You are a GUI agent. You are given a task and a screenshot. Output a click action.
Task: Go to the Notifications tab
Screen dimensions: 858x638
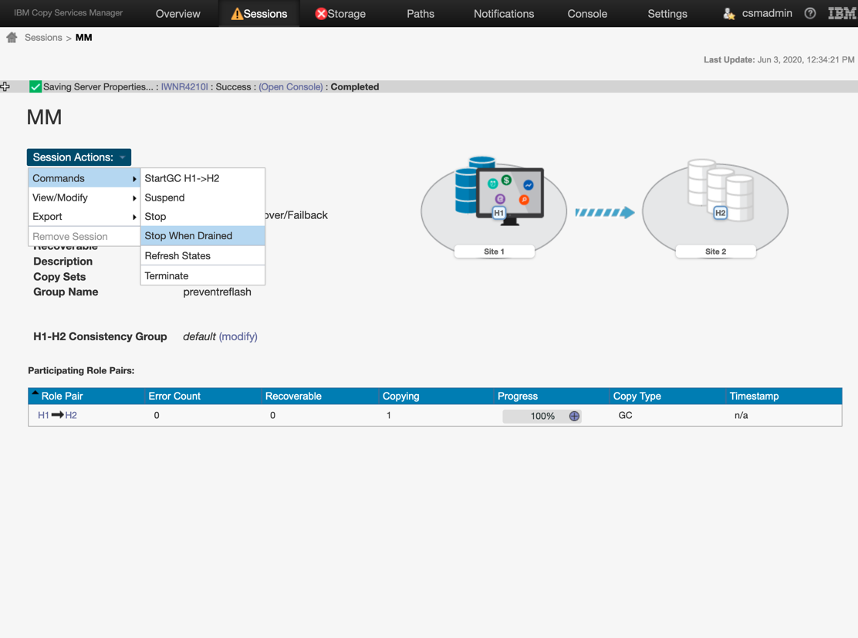[503, 14]
